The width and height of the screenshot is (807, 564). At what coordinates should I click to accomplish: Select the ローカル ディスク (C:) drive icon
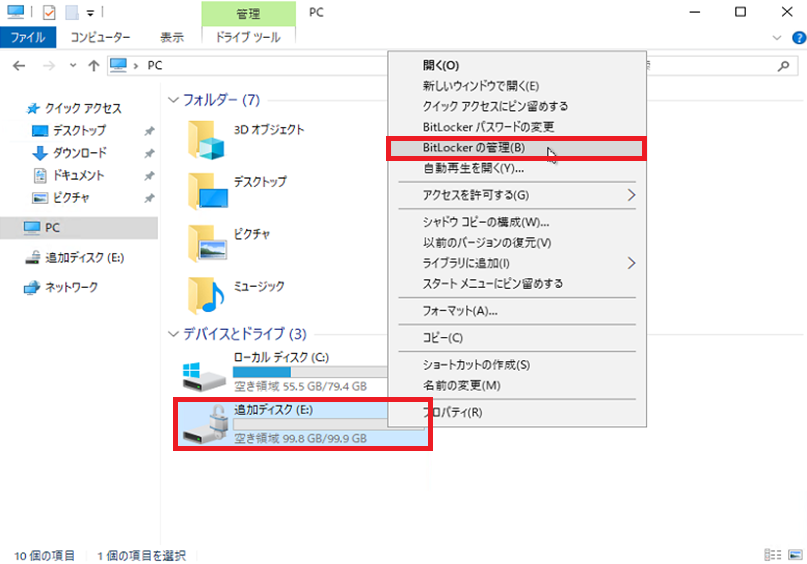pos(204,376)
